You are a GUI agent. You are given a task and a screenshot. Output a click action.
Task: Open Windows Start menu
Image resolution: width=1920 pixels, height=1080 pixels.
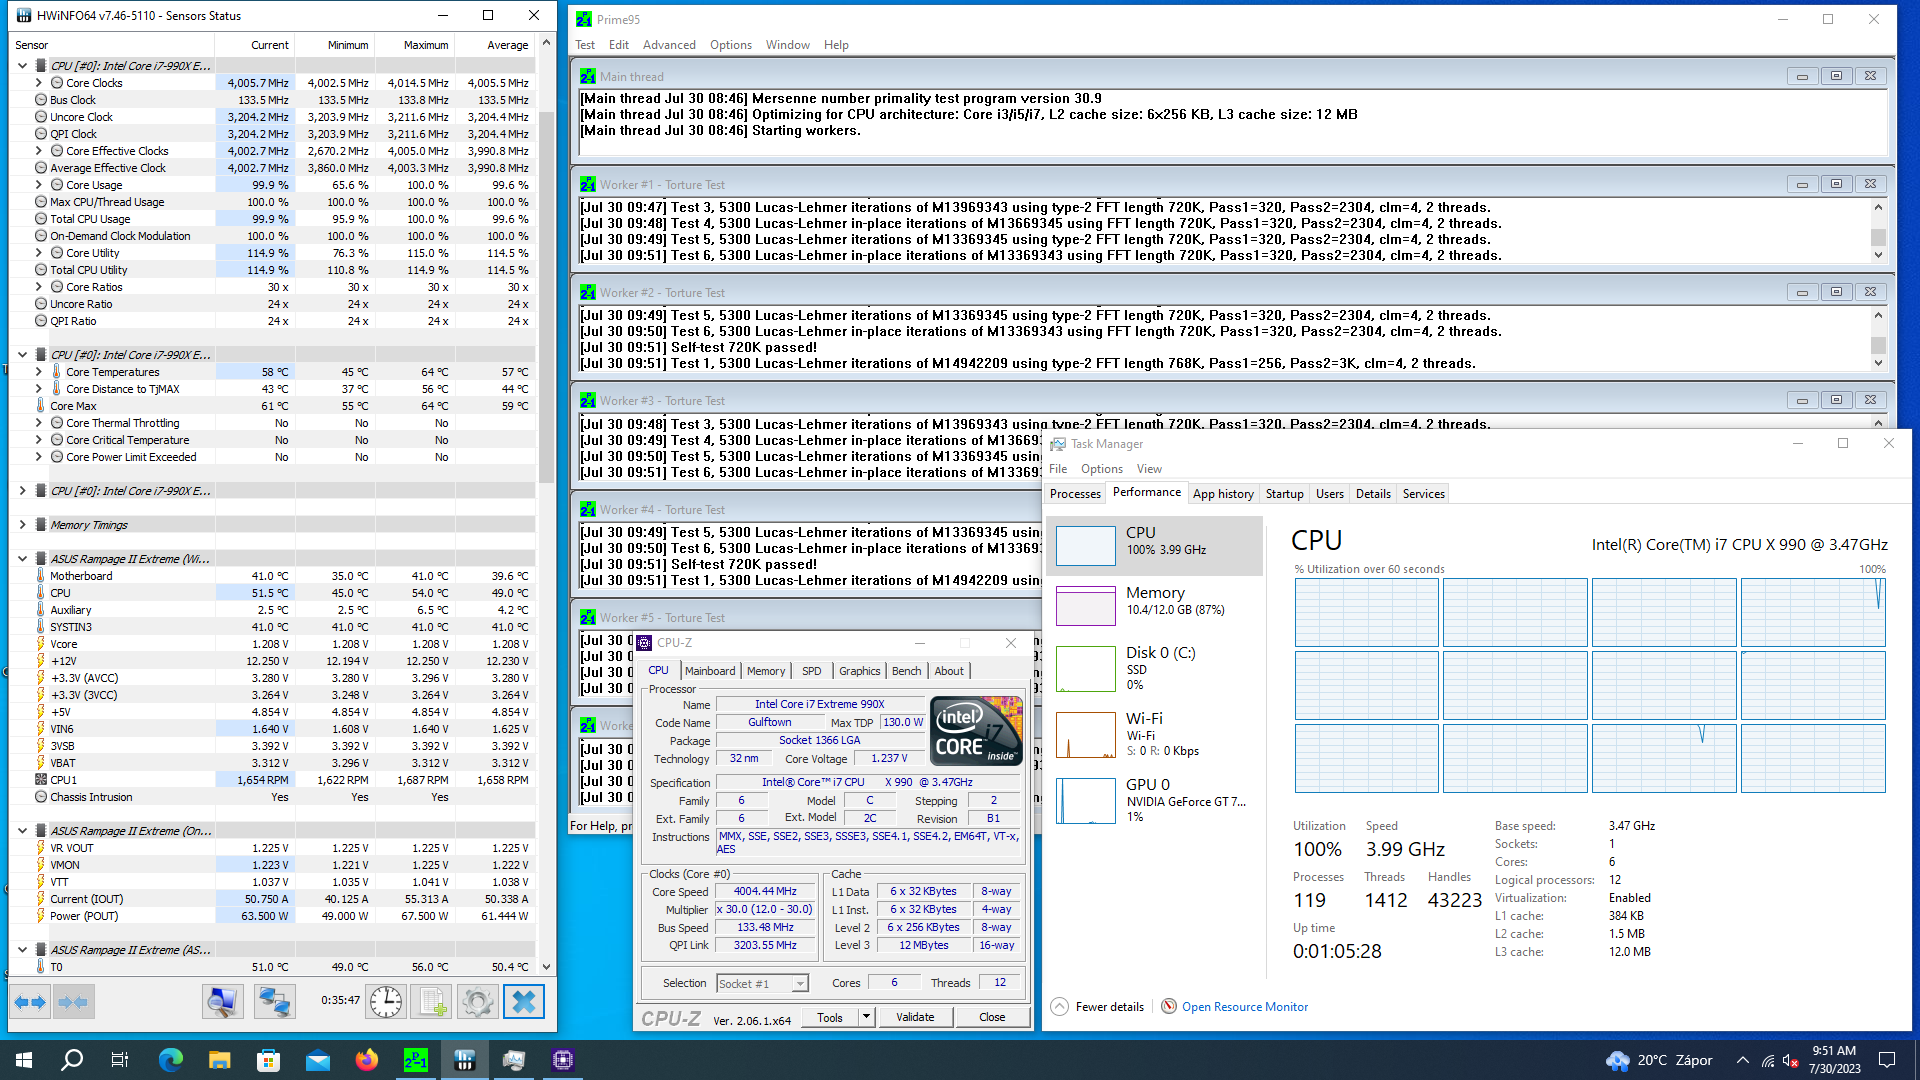24,1060
